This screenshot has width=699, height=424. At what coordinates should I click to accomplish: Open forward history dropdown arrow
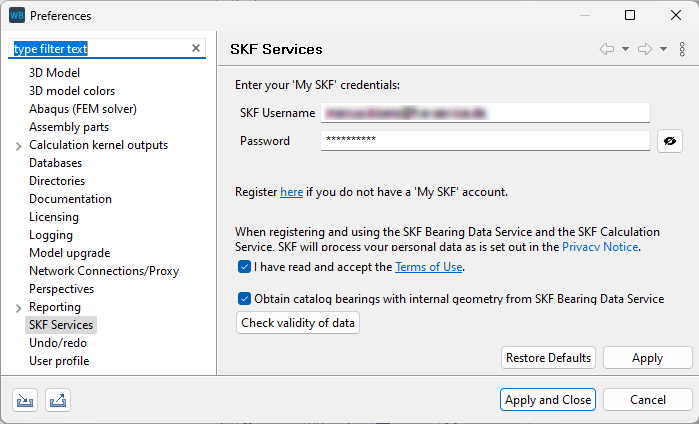[x=663, y=49]
